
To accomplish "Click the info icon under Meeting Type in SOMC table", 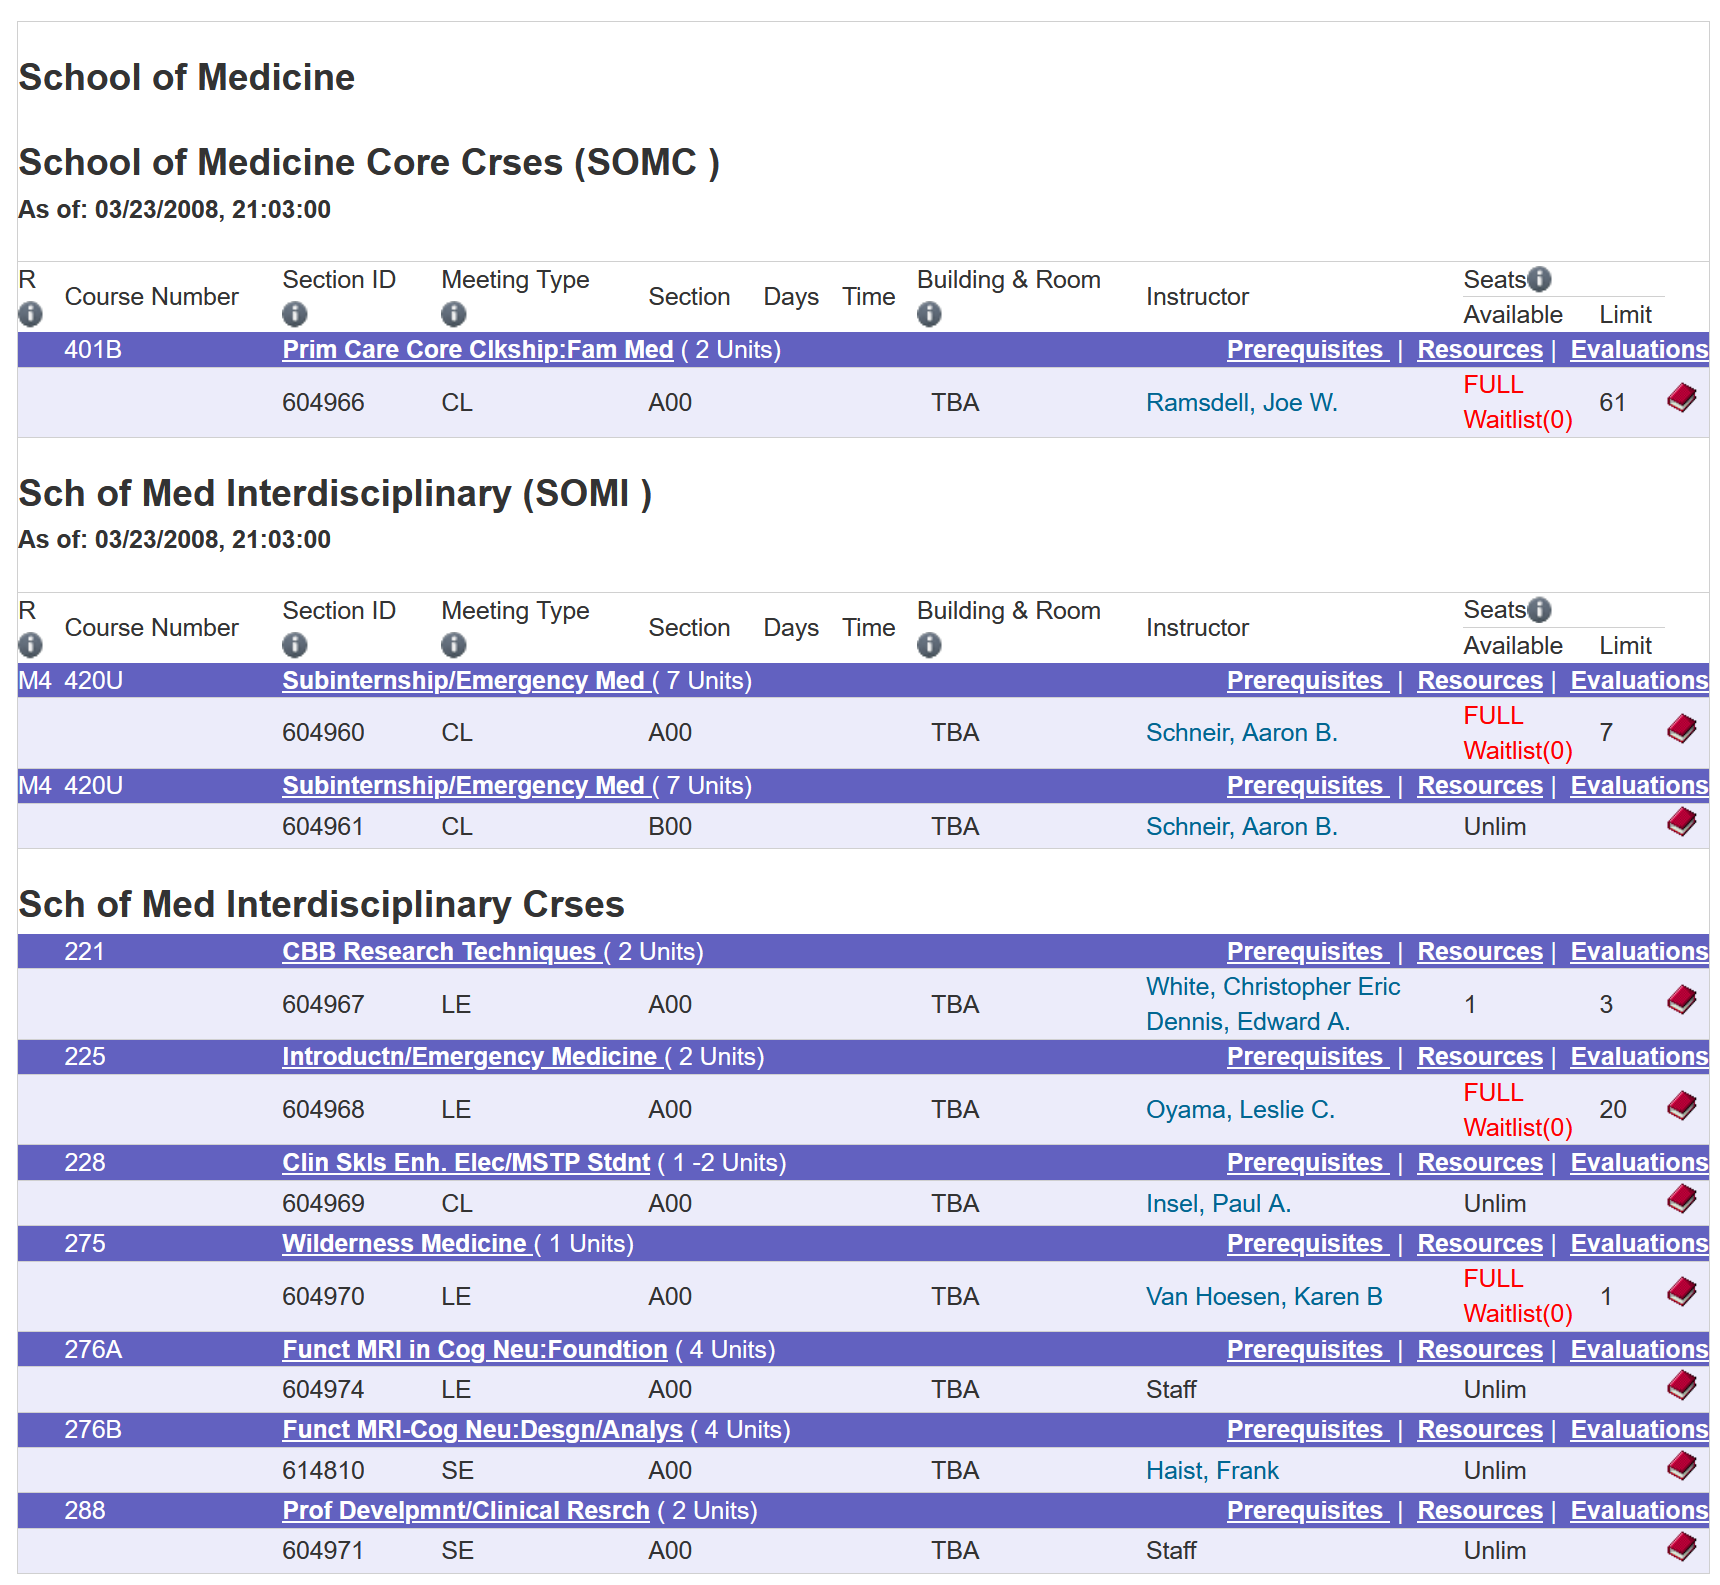I will pos(453,314).
